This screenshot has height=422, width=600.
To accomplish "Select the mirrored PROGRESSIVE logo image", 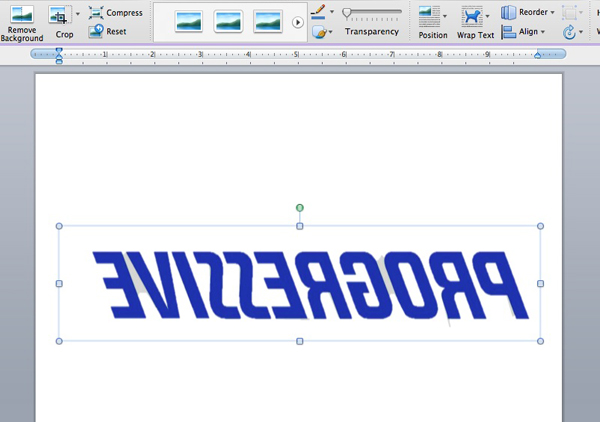I will tap(300, 285).
